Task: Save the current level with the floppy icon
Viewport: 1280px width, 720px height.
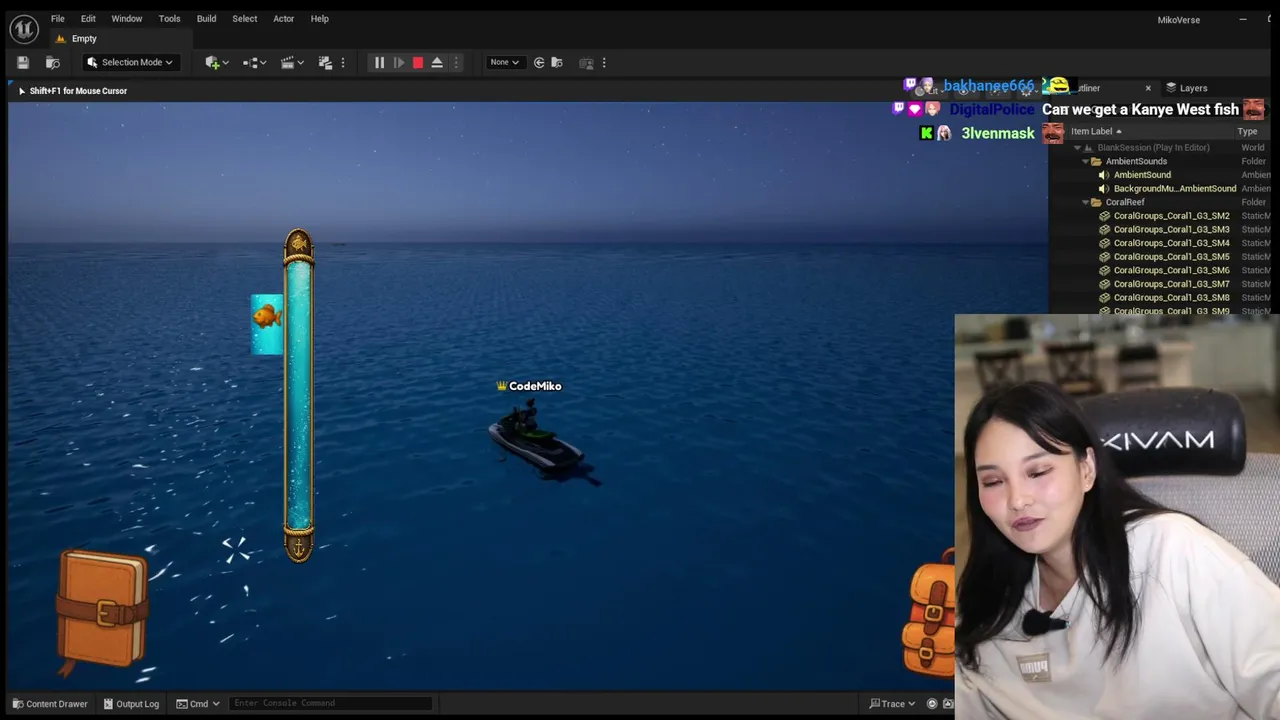Action: pyautogui.click(x=23, y=63)
